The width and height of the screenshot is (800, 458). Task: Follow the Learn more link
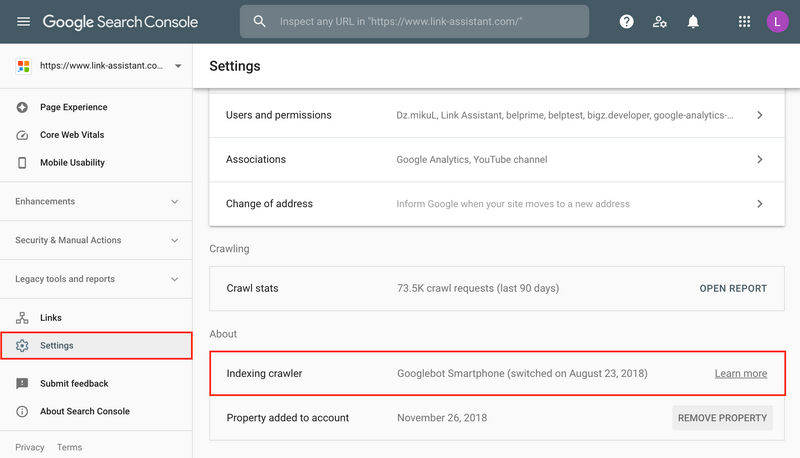pos(741,373)
